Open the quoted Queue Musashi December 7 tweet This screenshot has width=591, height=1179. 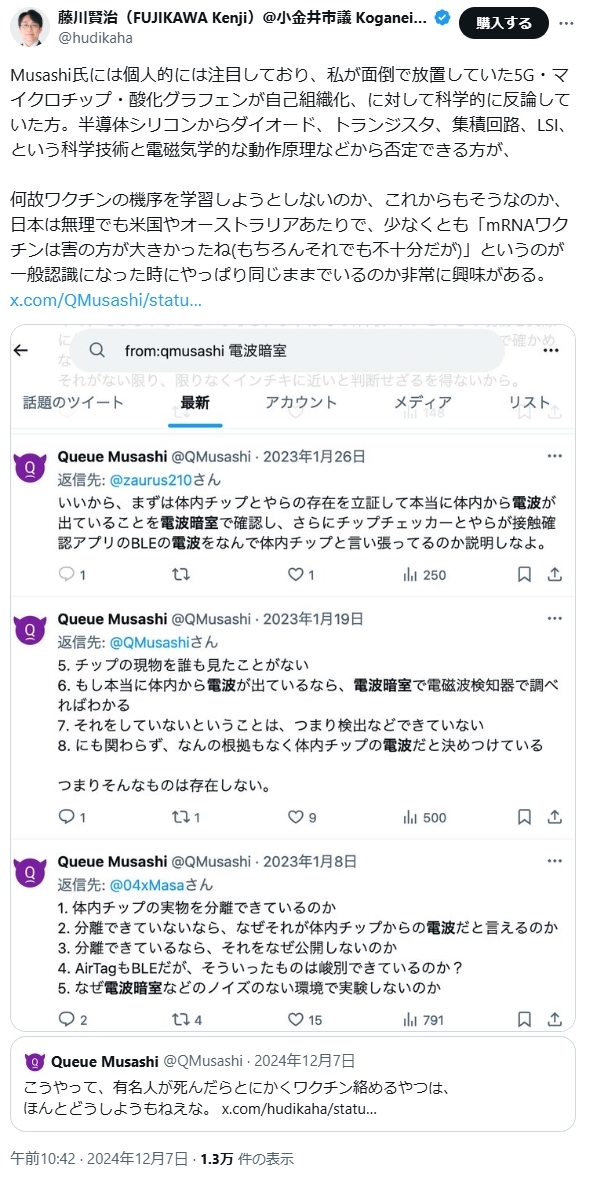point(293,1084)
